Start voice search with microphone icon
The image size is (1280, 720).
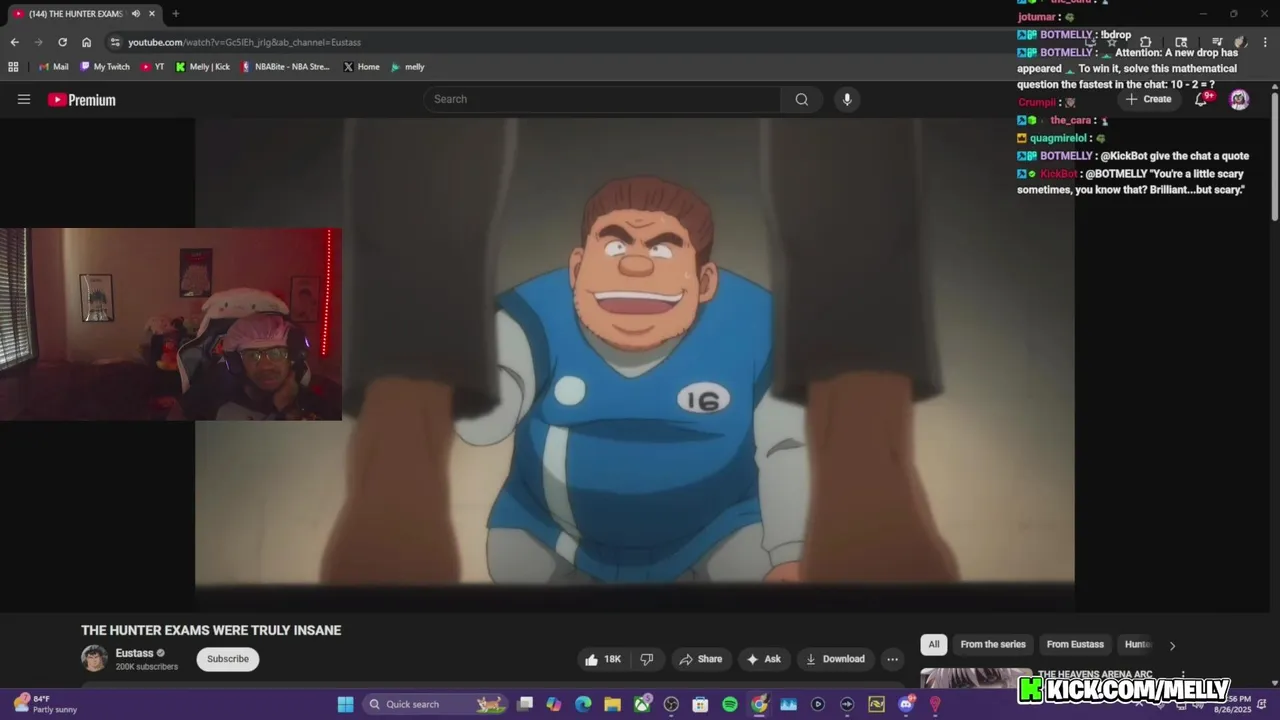847,99
